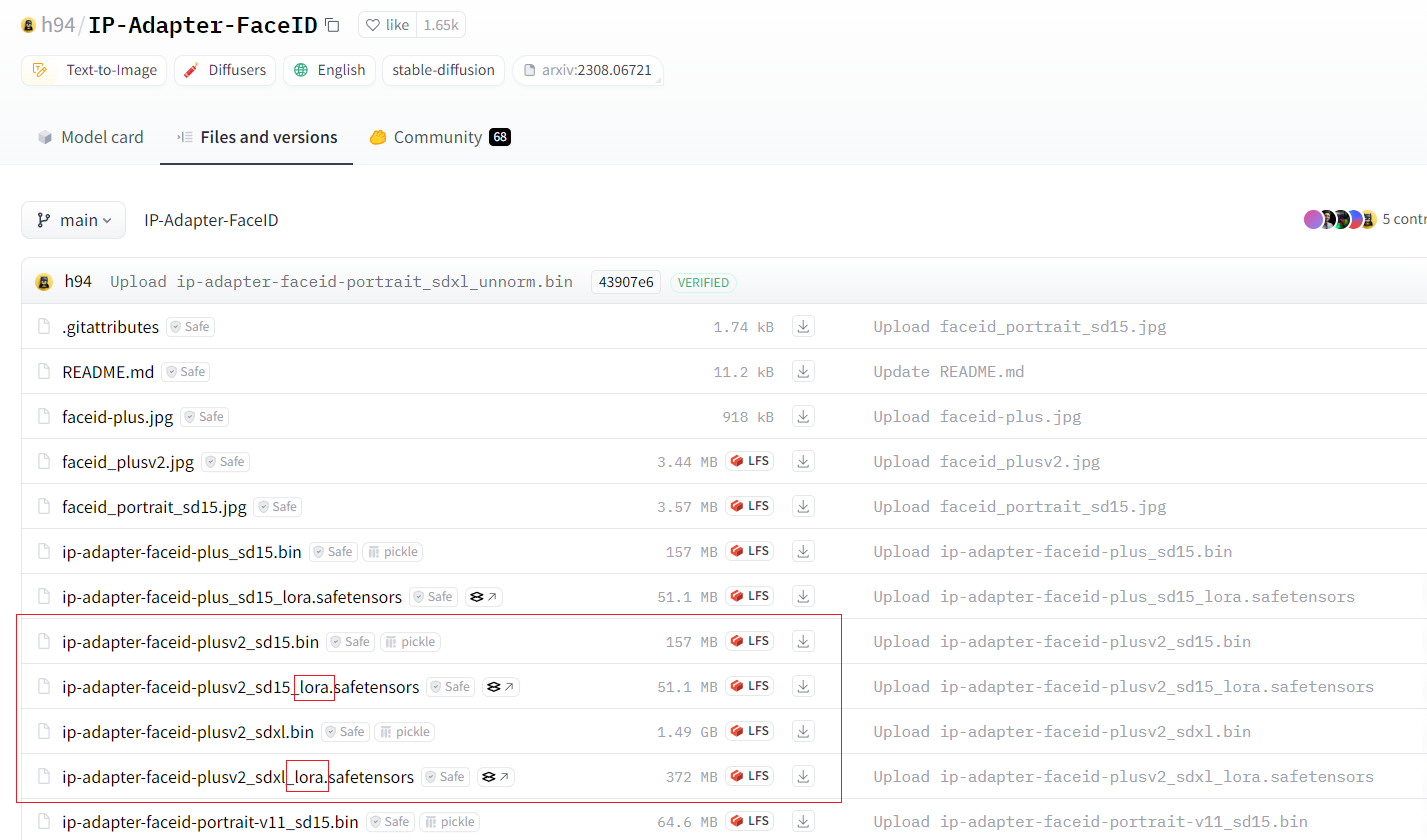The height and width of the screenshot is (840, 1427).
Task: Open latest commit message for portrait_sdxl_unnorm.bin
Action: pos(341,282)
